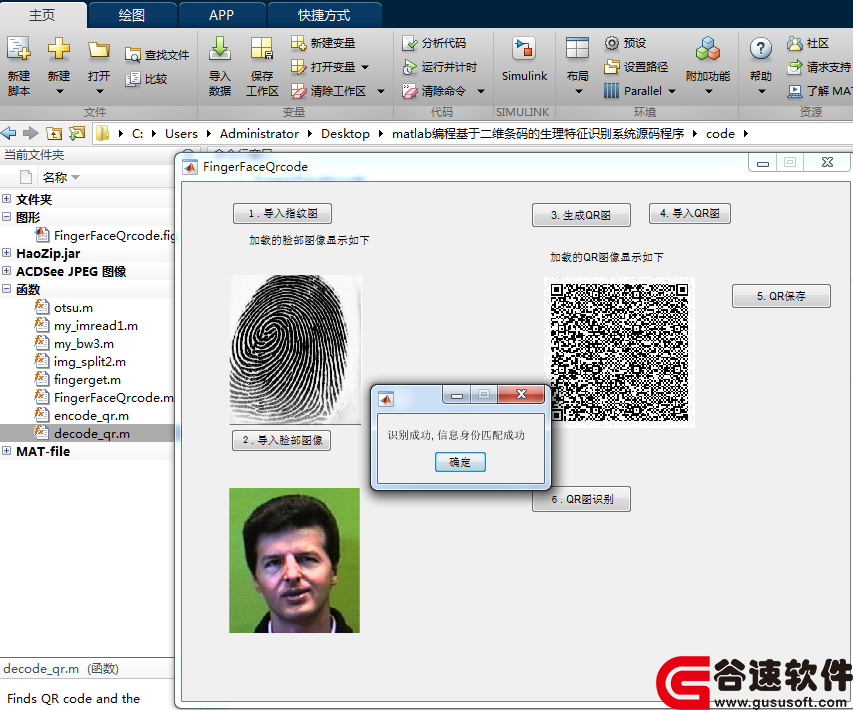Click Clear Workspace (清除工作区) icon

(x=299, y=91)
